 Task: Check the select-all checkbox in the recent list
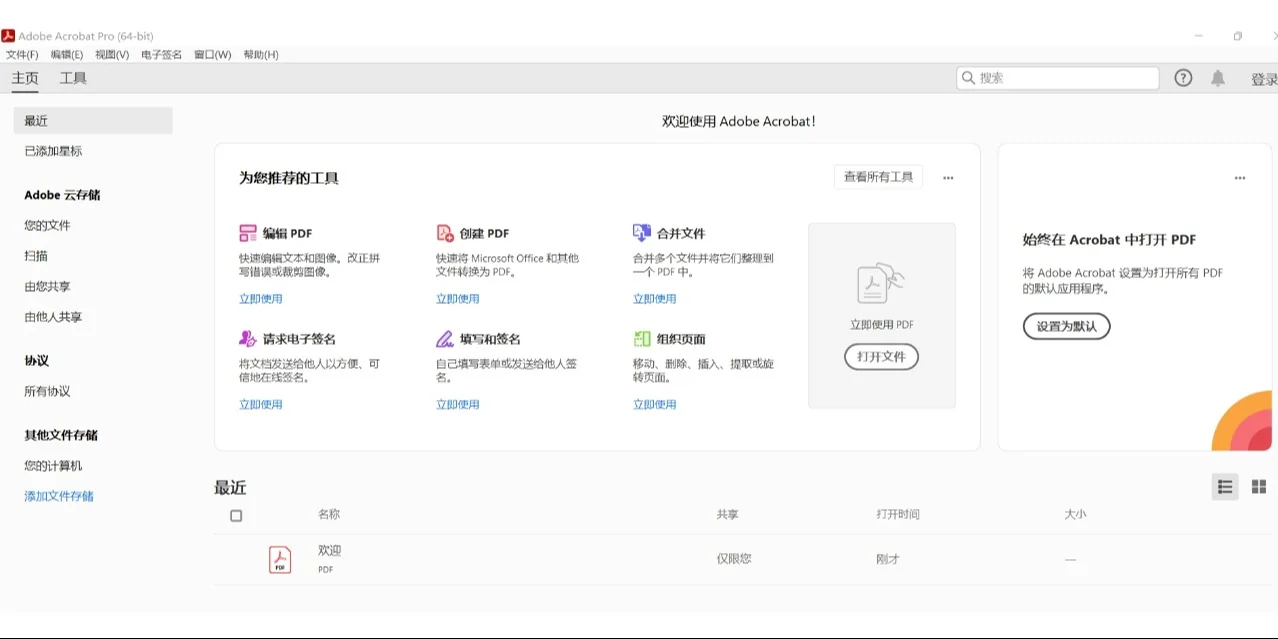[236, 515]
